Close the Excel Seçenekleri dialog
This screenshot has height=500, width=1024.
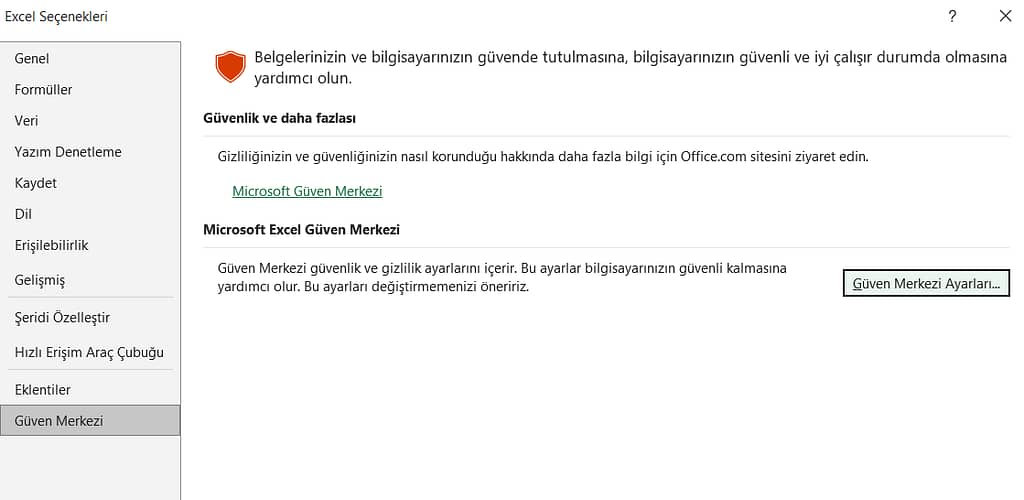1005,17
